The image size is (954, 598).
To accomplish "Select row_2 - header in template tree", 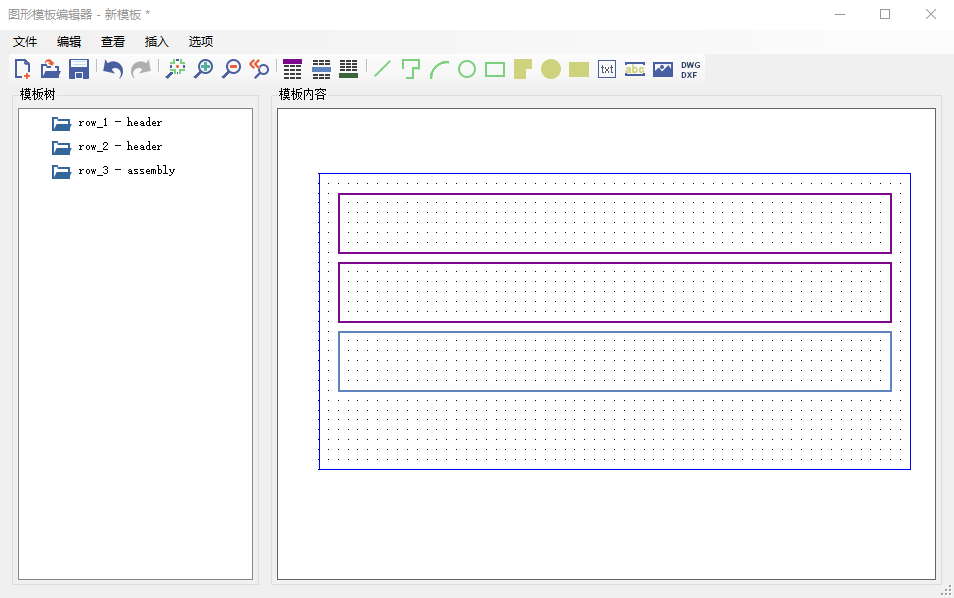I will pyautogui.click(x=120, y=146).
